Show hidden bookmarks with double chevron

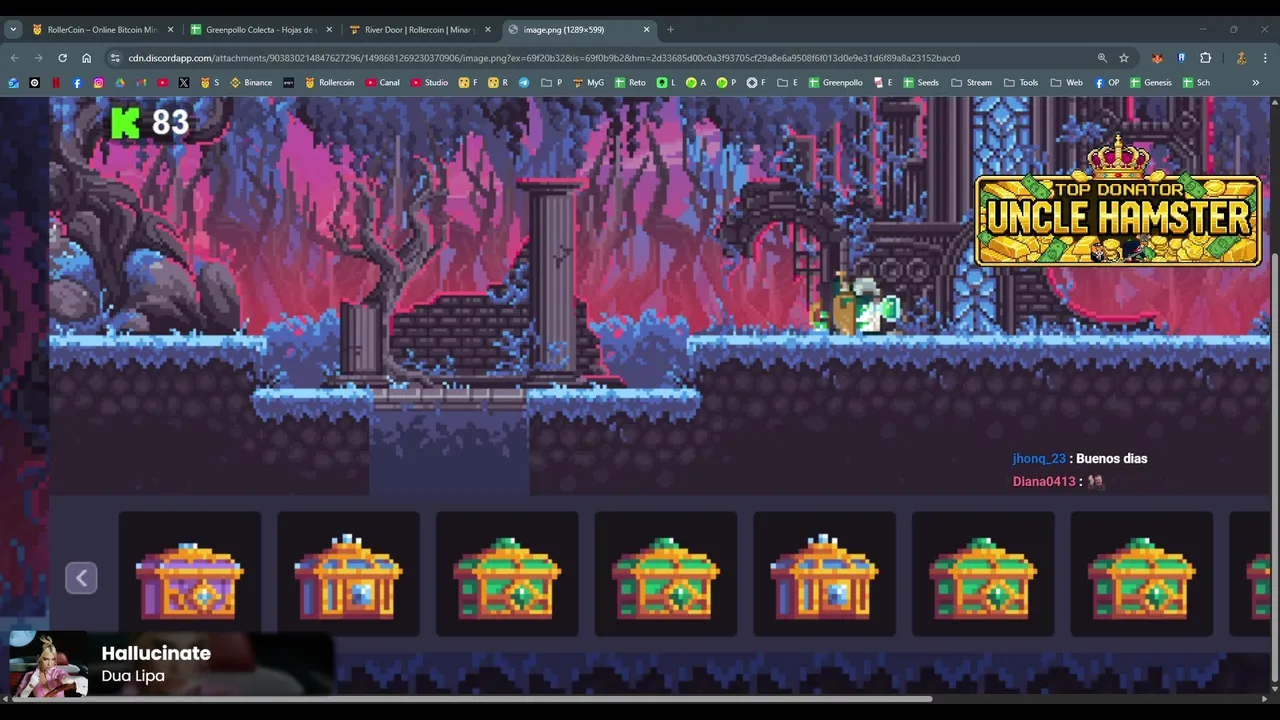tap(1255, 83)
